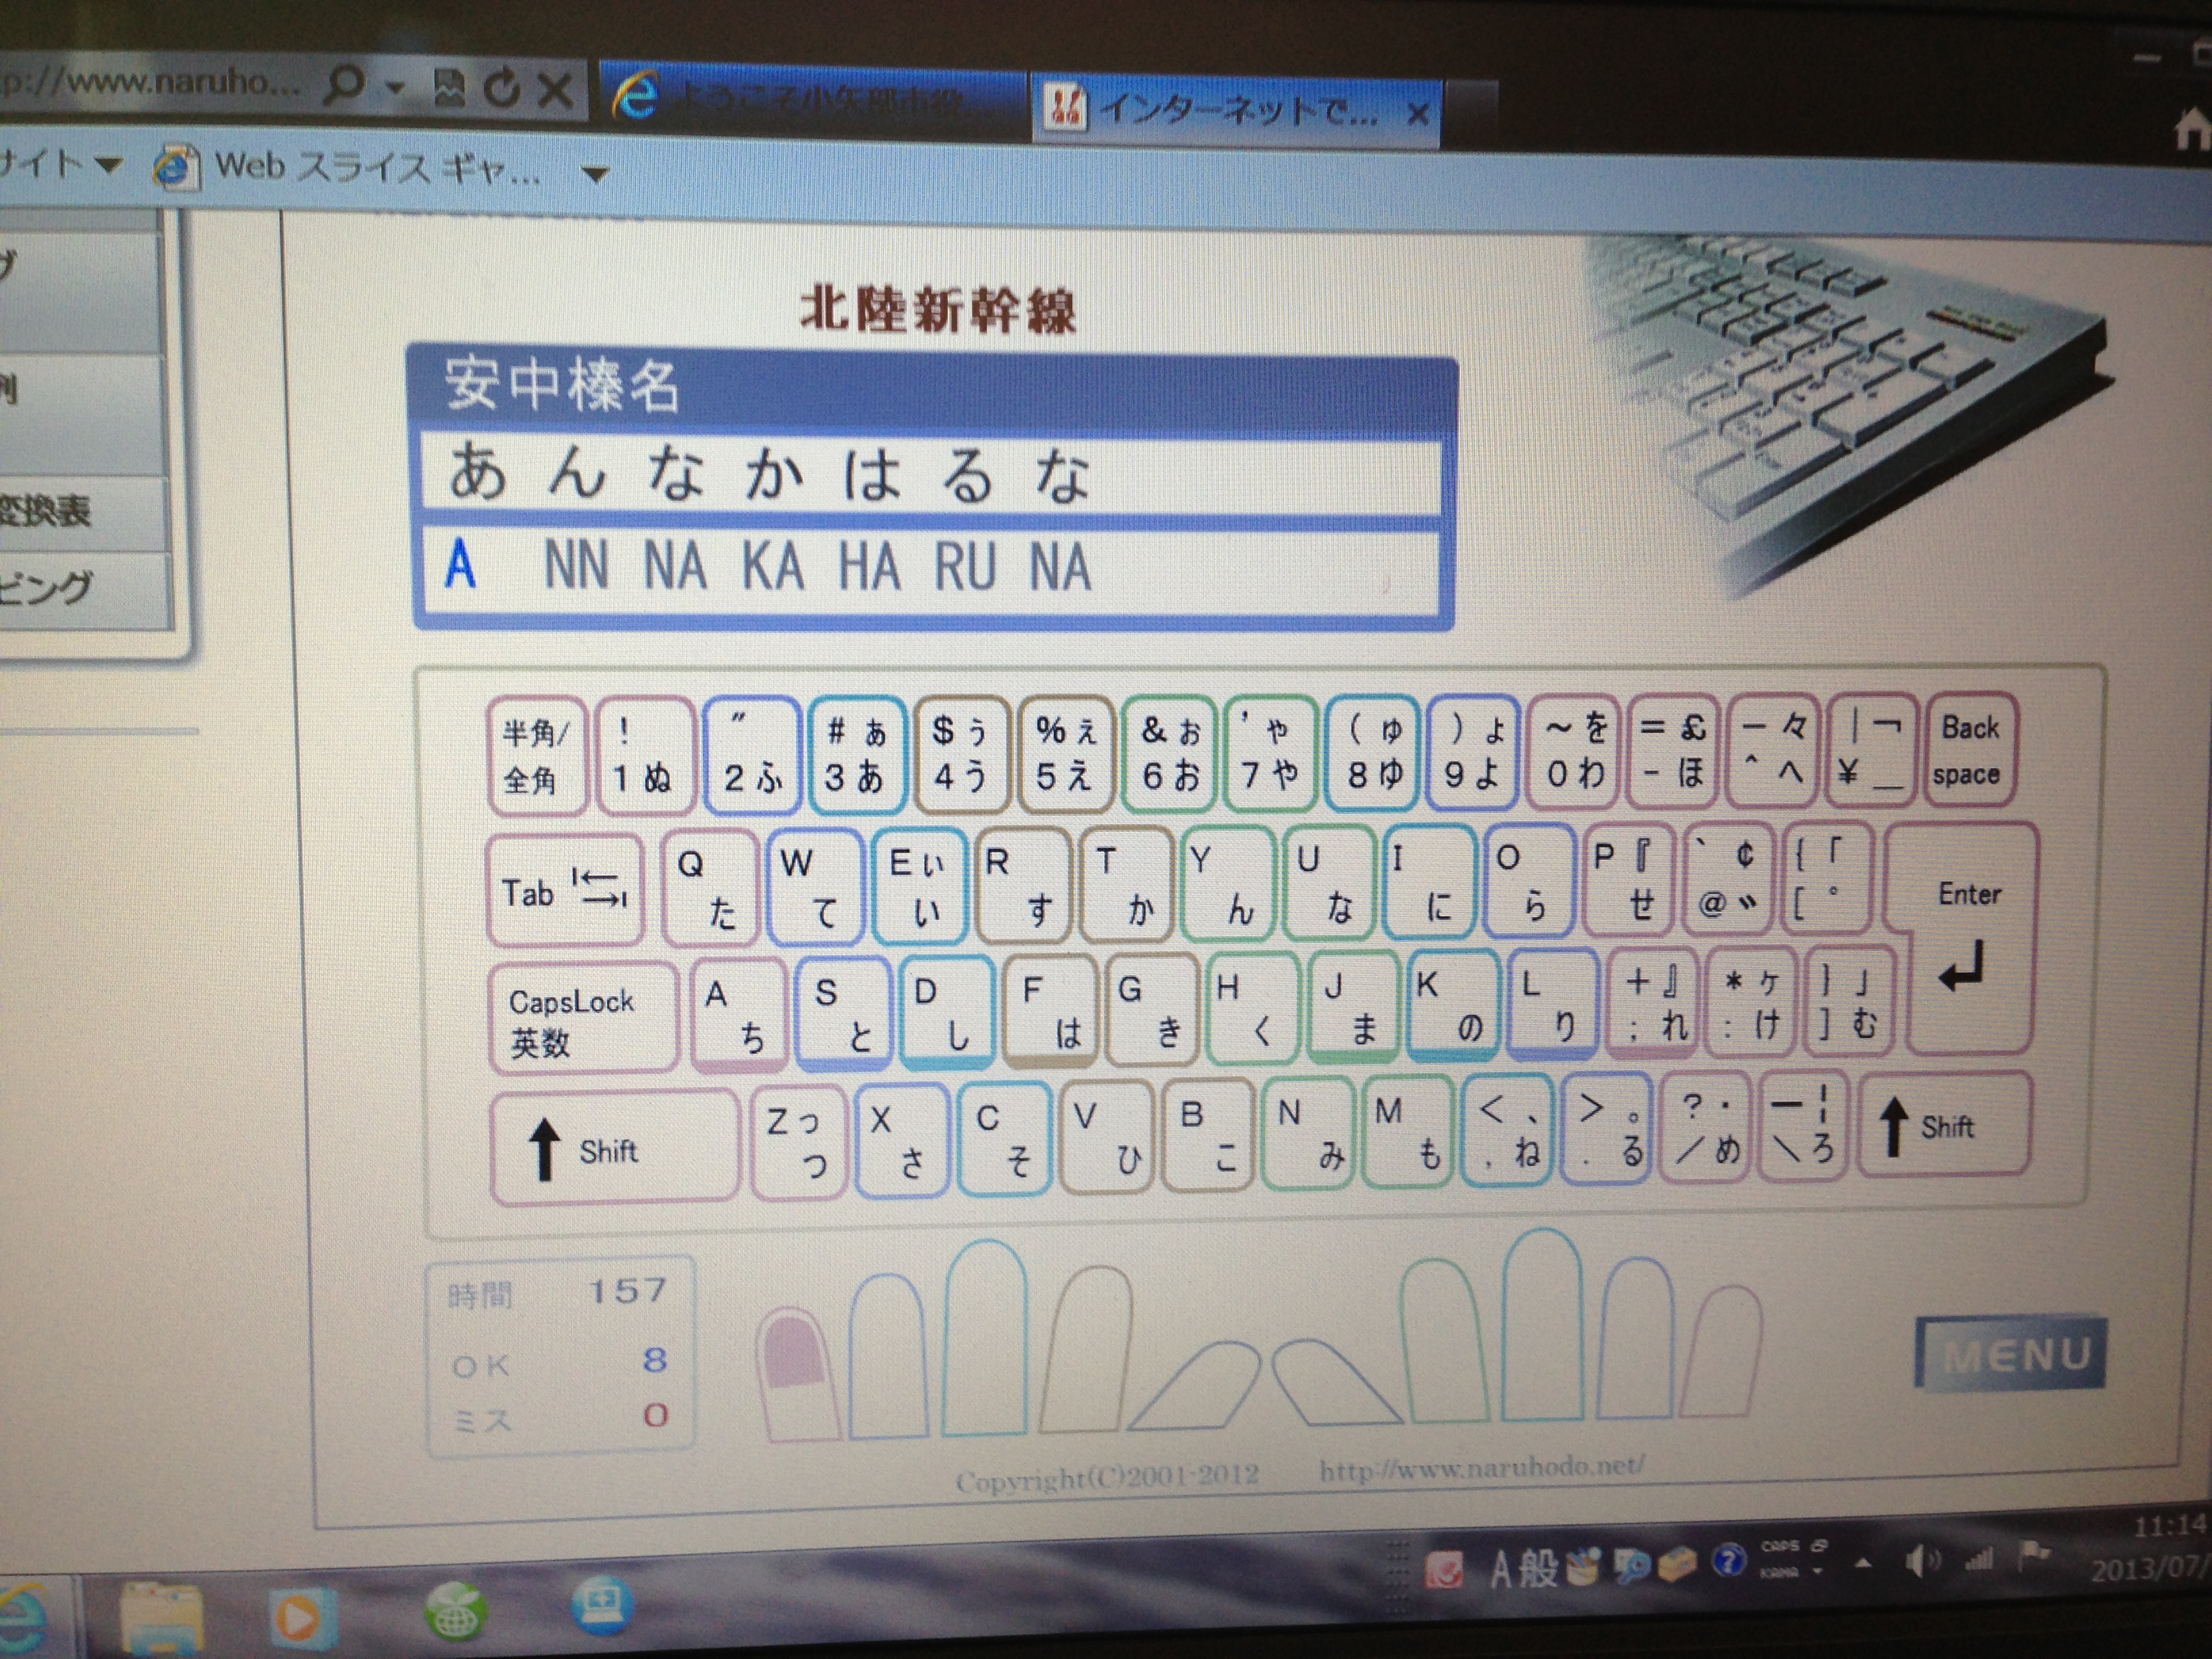This screenshot has height=1659, width=2212.
Task: Click the browser address bar URL
Action: coord(150,82)
